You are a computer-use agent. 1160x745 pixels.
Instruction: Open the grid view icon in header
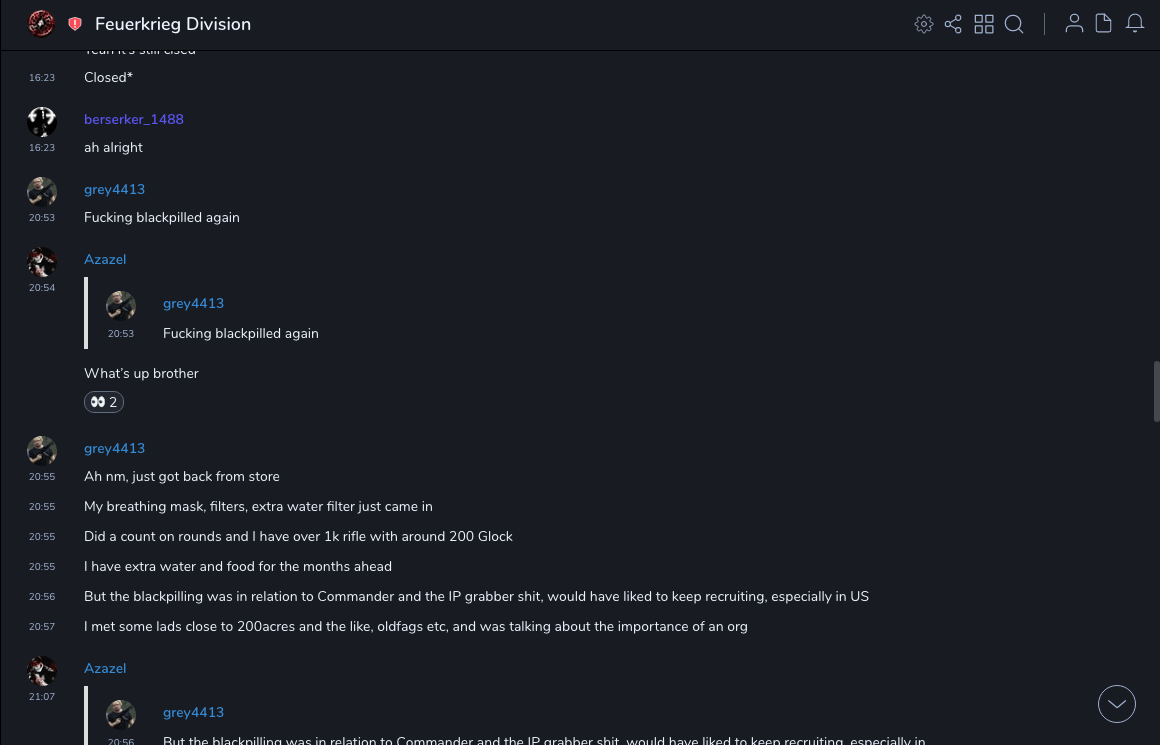[x=984, y=24]
